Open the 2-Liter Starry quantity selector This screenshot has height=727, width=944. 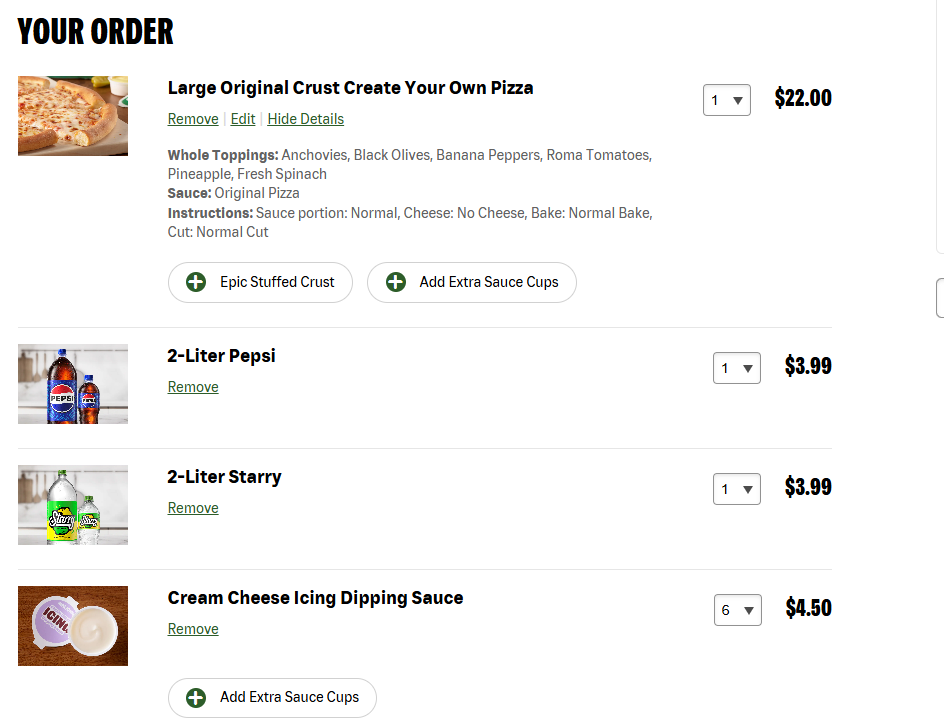[737, 489]
